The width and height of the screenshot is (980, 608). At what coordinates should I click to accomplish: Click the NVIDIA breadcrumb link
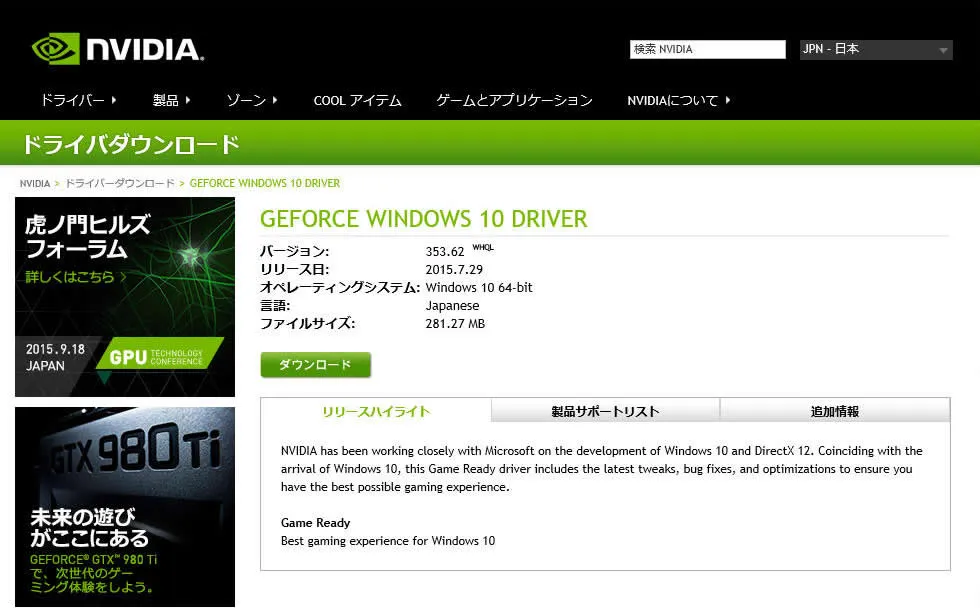point(34,183)
